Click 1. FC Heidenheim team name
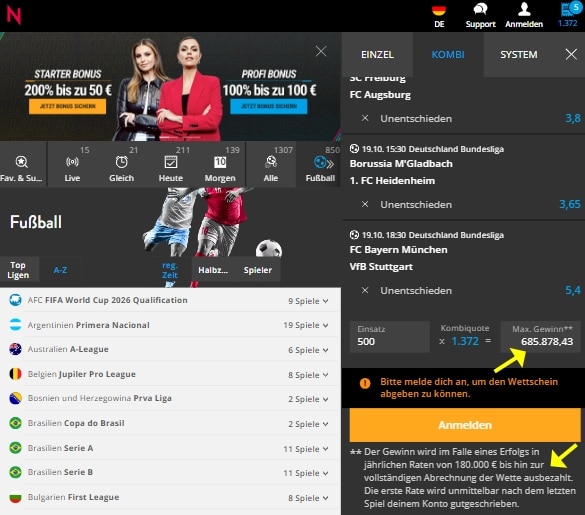 coord(392,181)
